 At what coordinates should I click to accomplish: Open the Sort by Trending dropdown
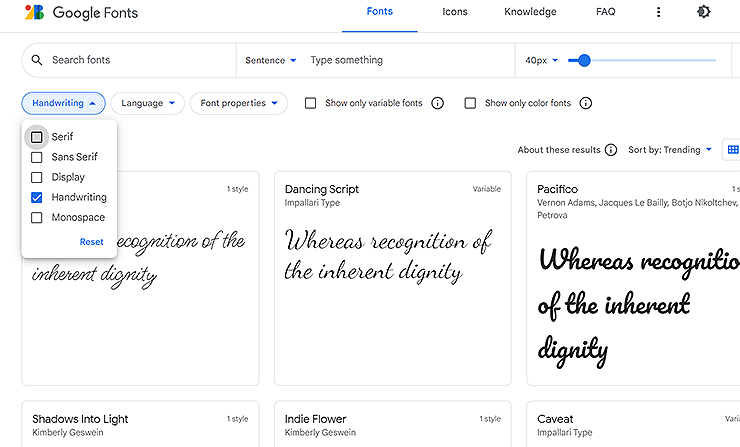[x=670, y=150]
